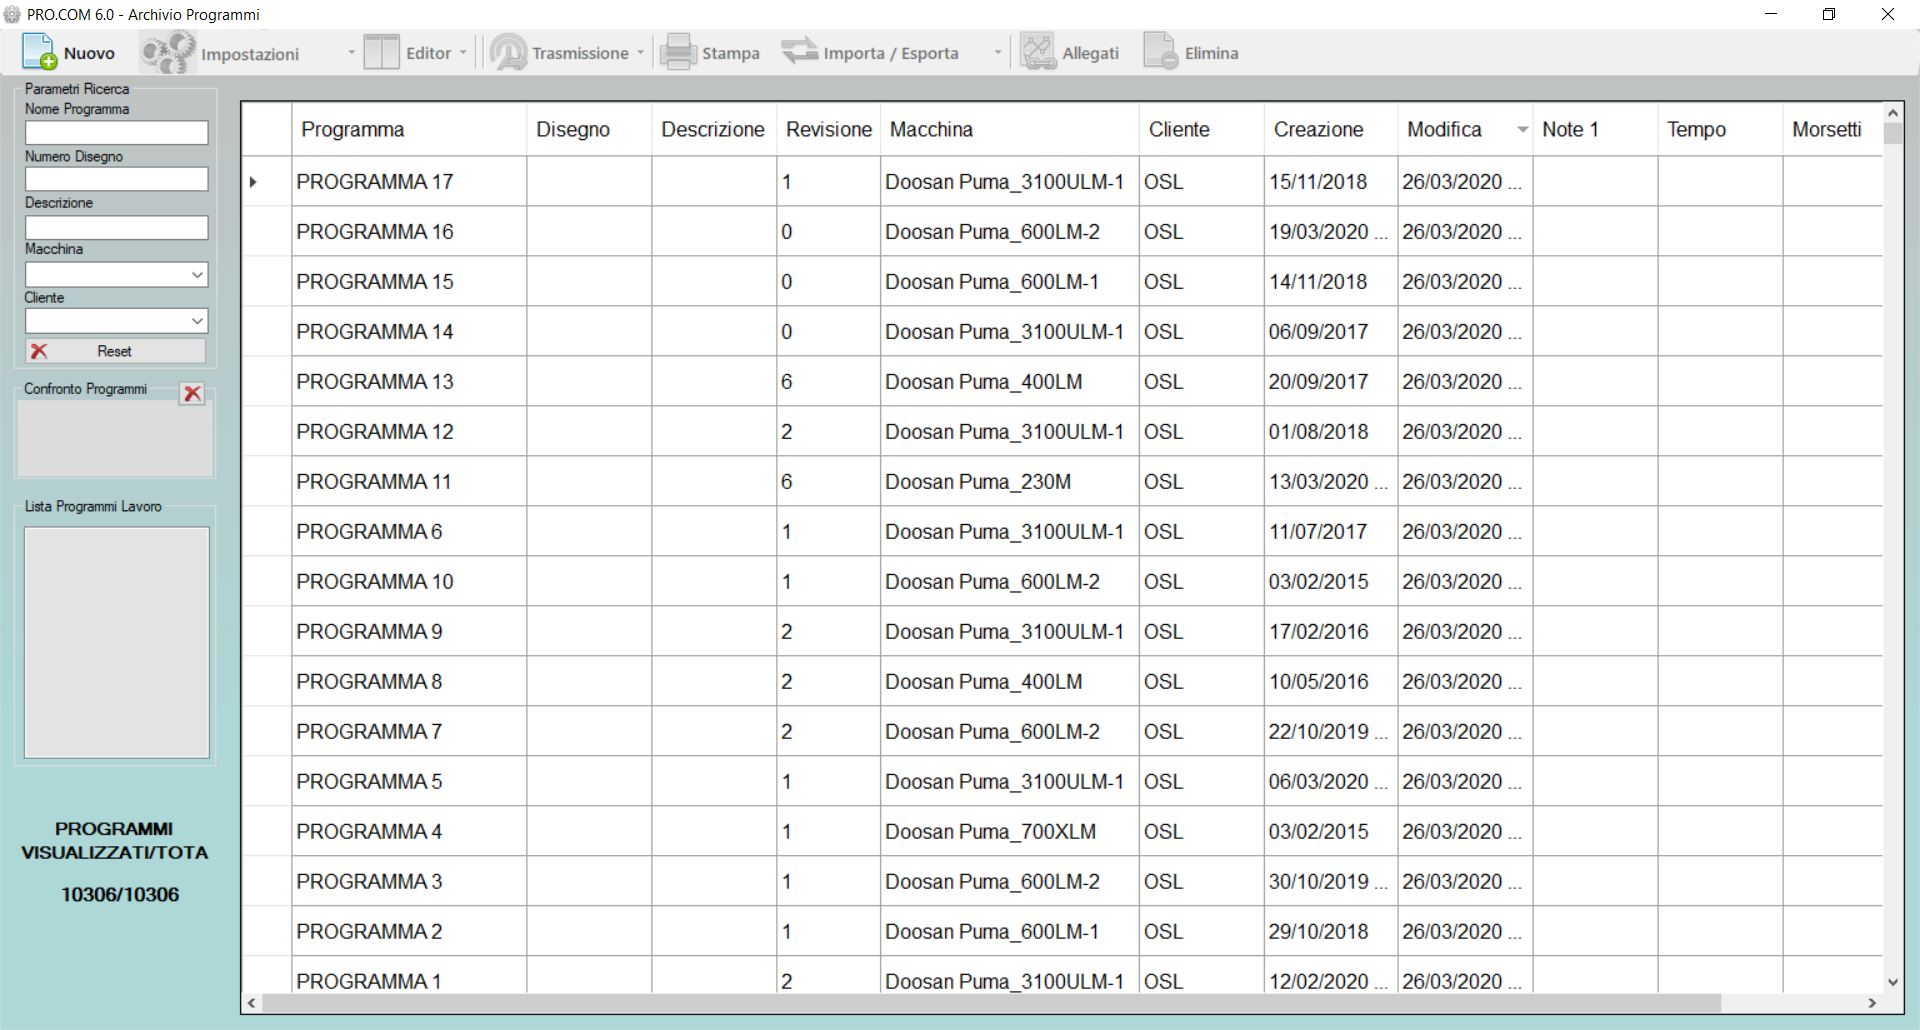
Task: Expand the Impostazioni dropdown arrow
Action: (351, 52)
